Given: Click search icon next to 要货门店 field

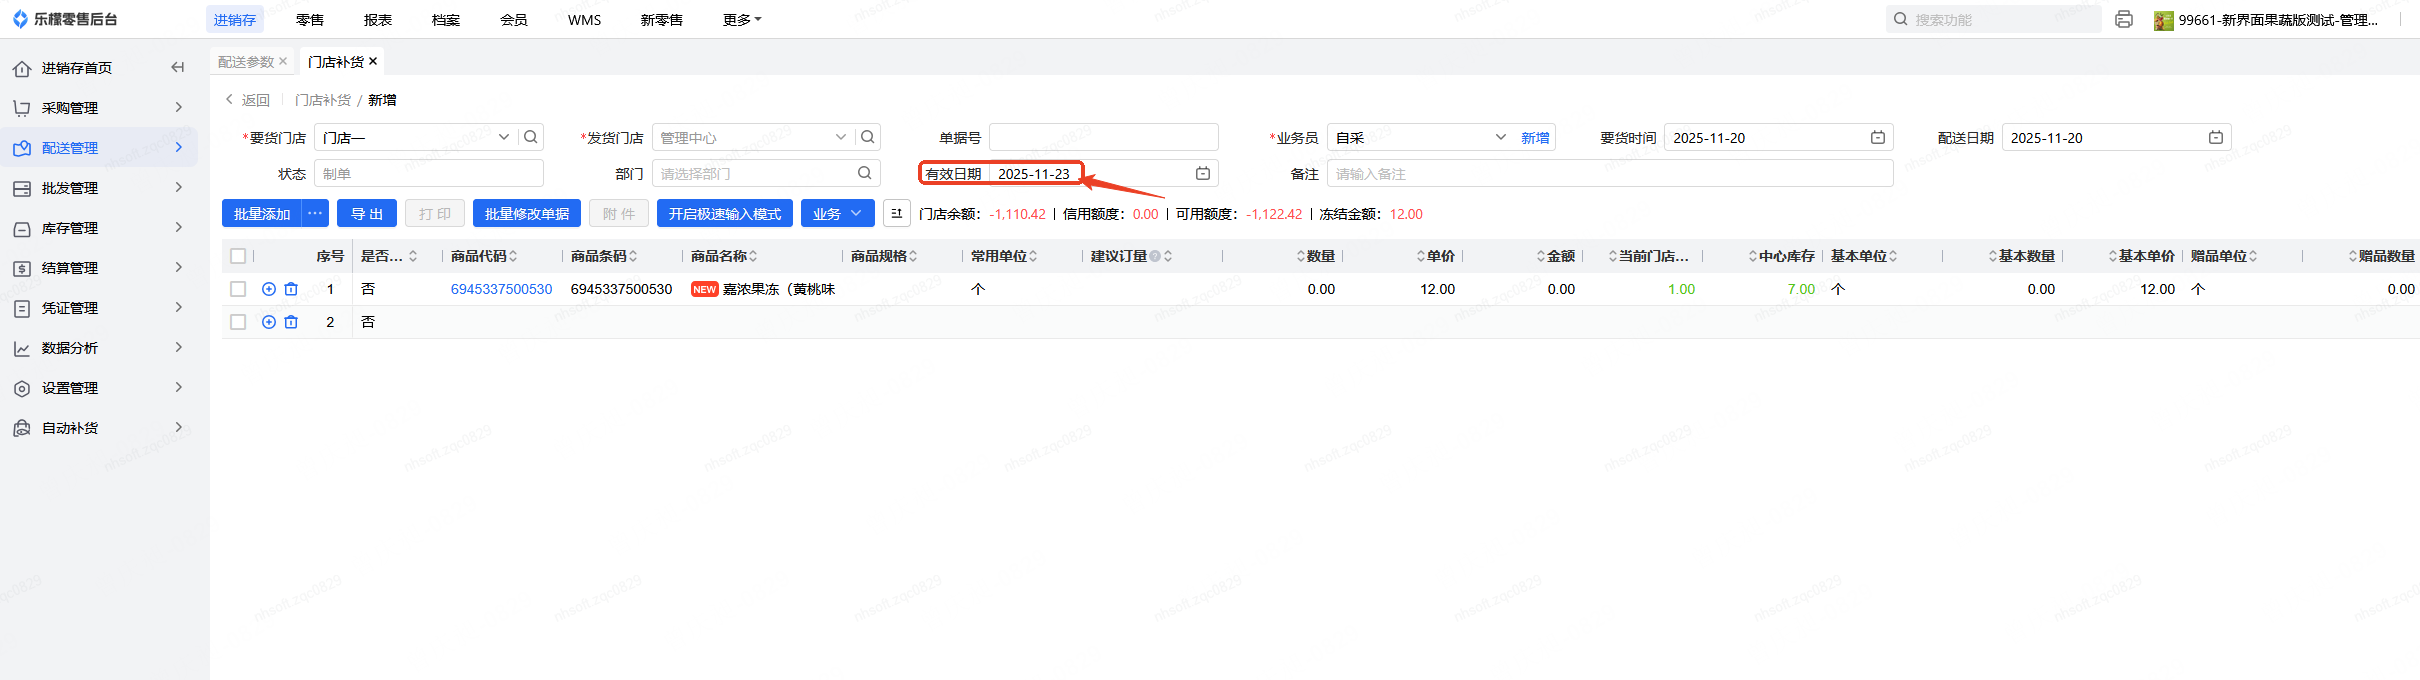Looking at the screenshot, I should [x=531, y=137].
